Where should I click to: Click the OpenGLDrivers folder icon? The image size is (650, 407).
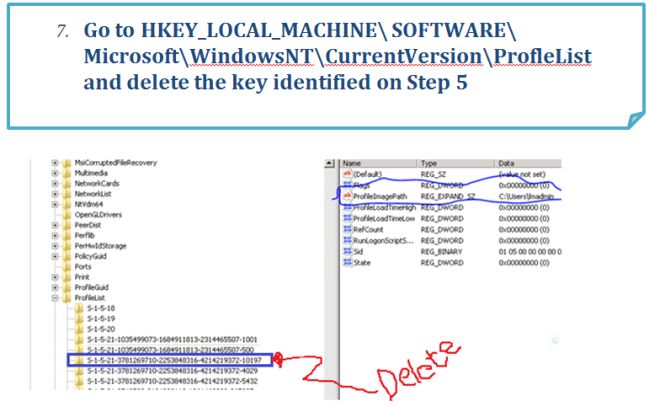click(66, 215)
